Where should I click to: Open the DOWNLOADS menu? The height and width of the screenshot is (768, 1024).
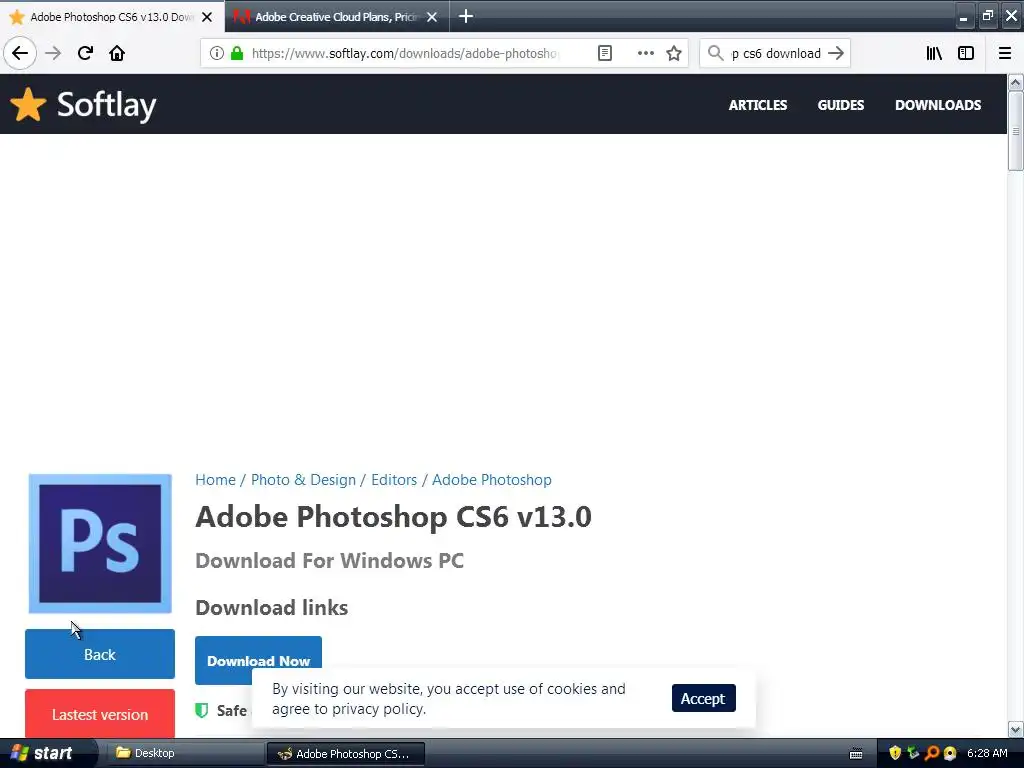(x=938, y=105)
